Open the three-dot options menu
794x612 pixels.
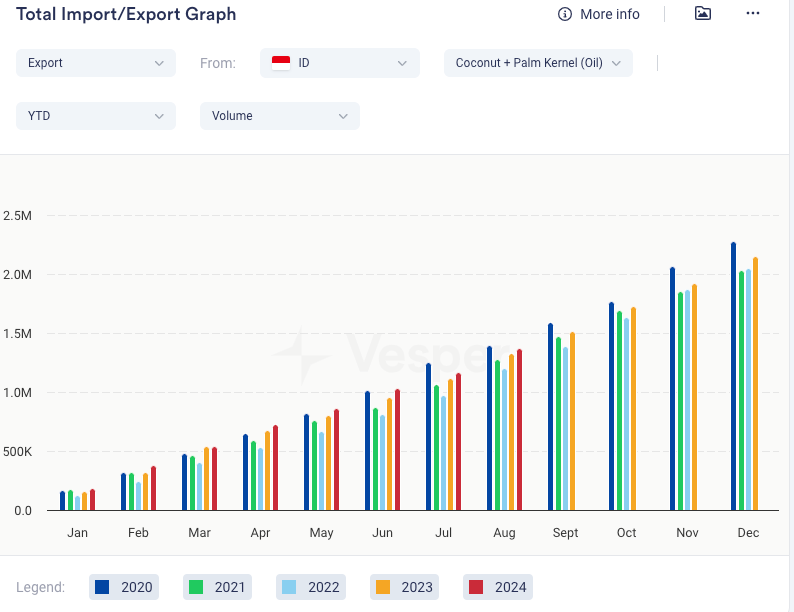pyautogui.click(x=754, y=14)
